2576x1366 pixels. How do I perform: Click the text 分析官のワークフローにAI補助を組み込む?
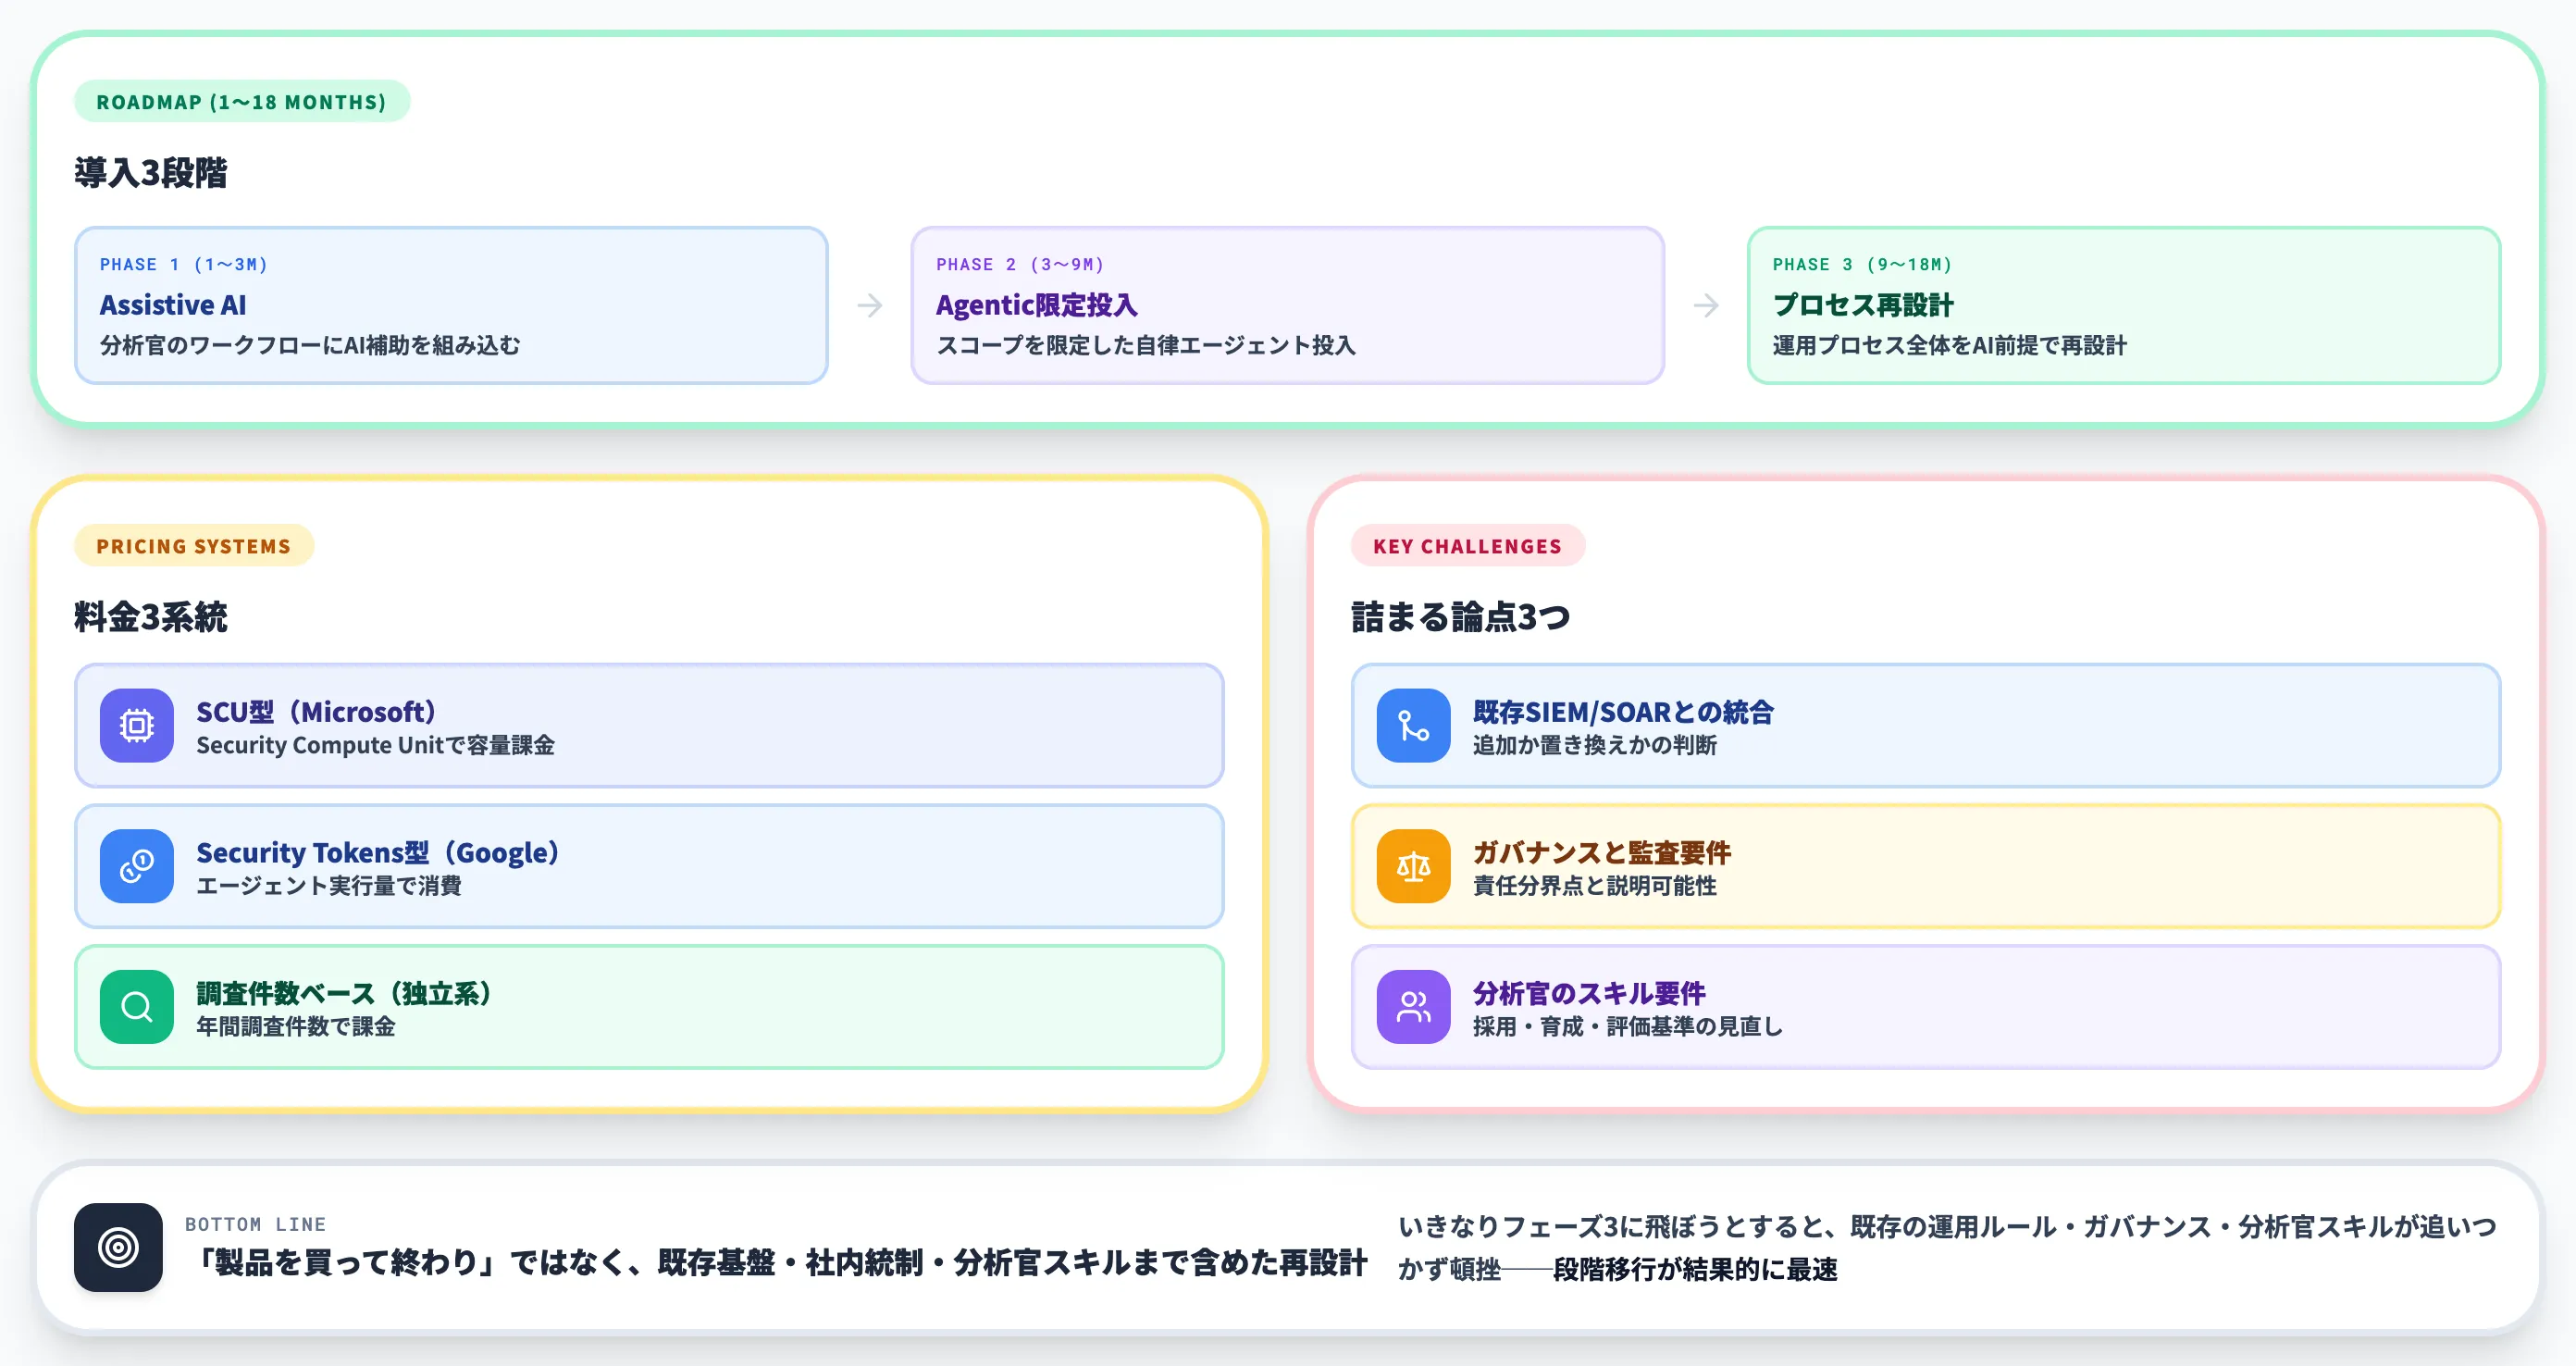coord(310,345)
